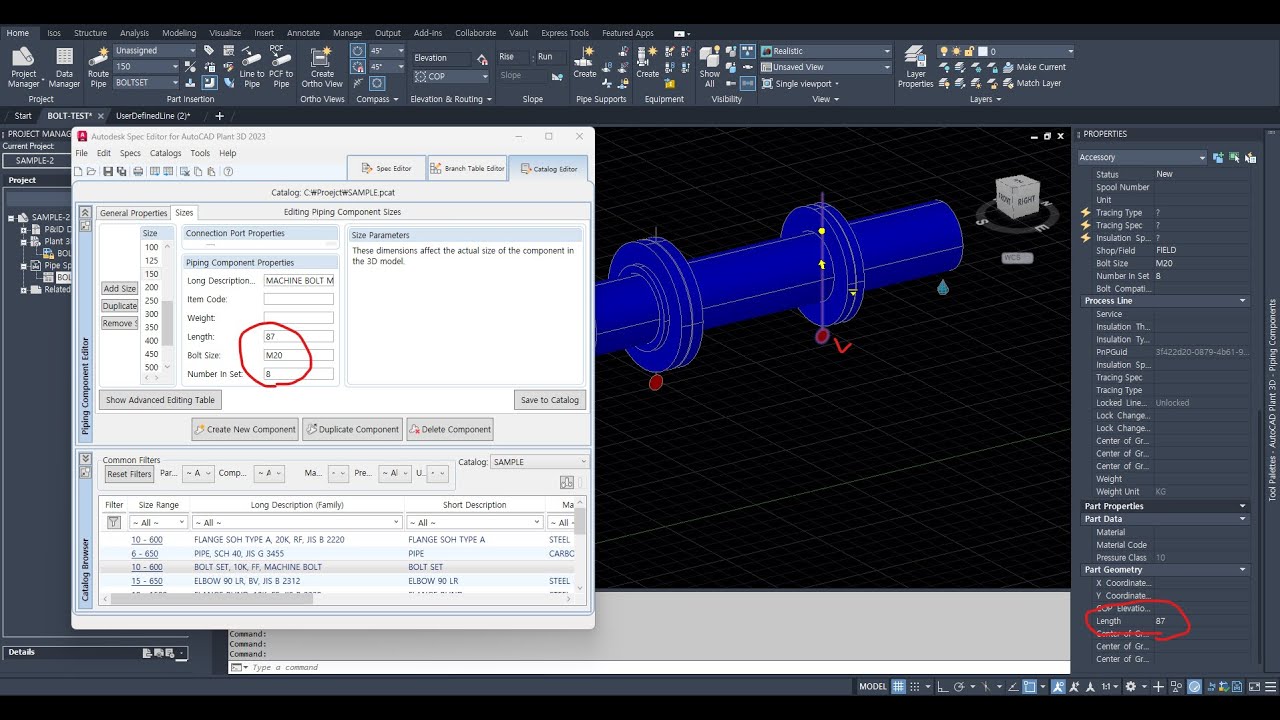This screenshot has height=720, width=1280.
Task: Open the Catalog SAMPLE dropdown
Action: point(540,462)
